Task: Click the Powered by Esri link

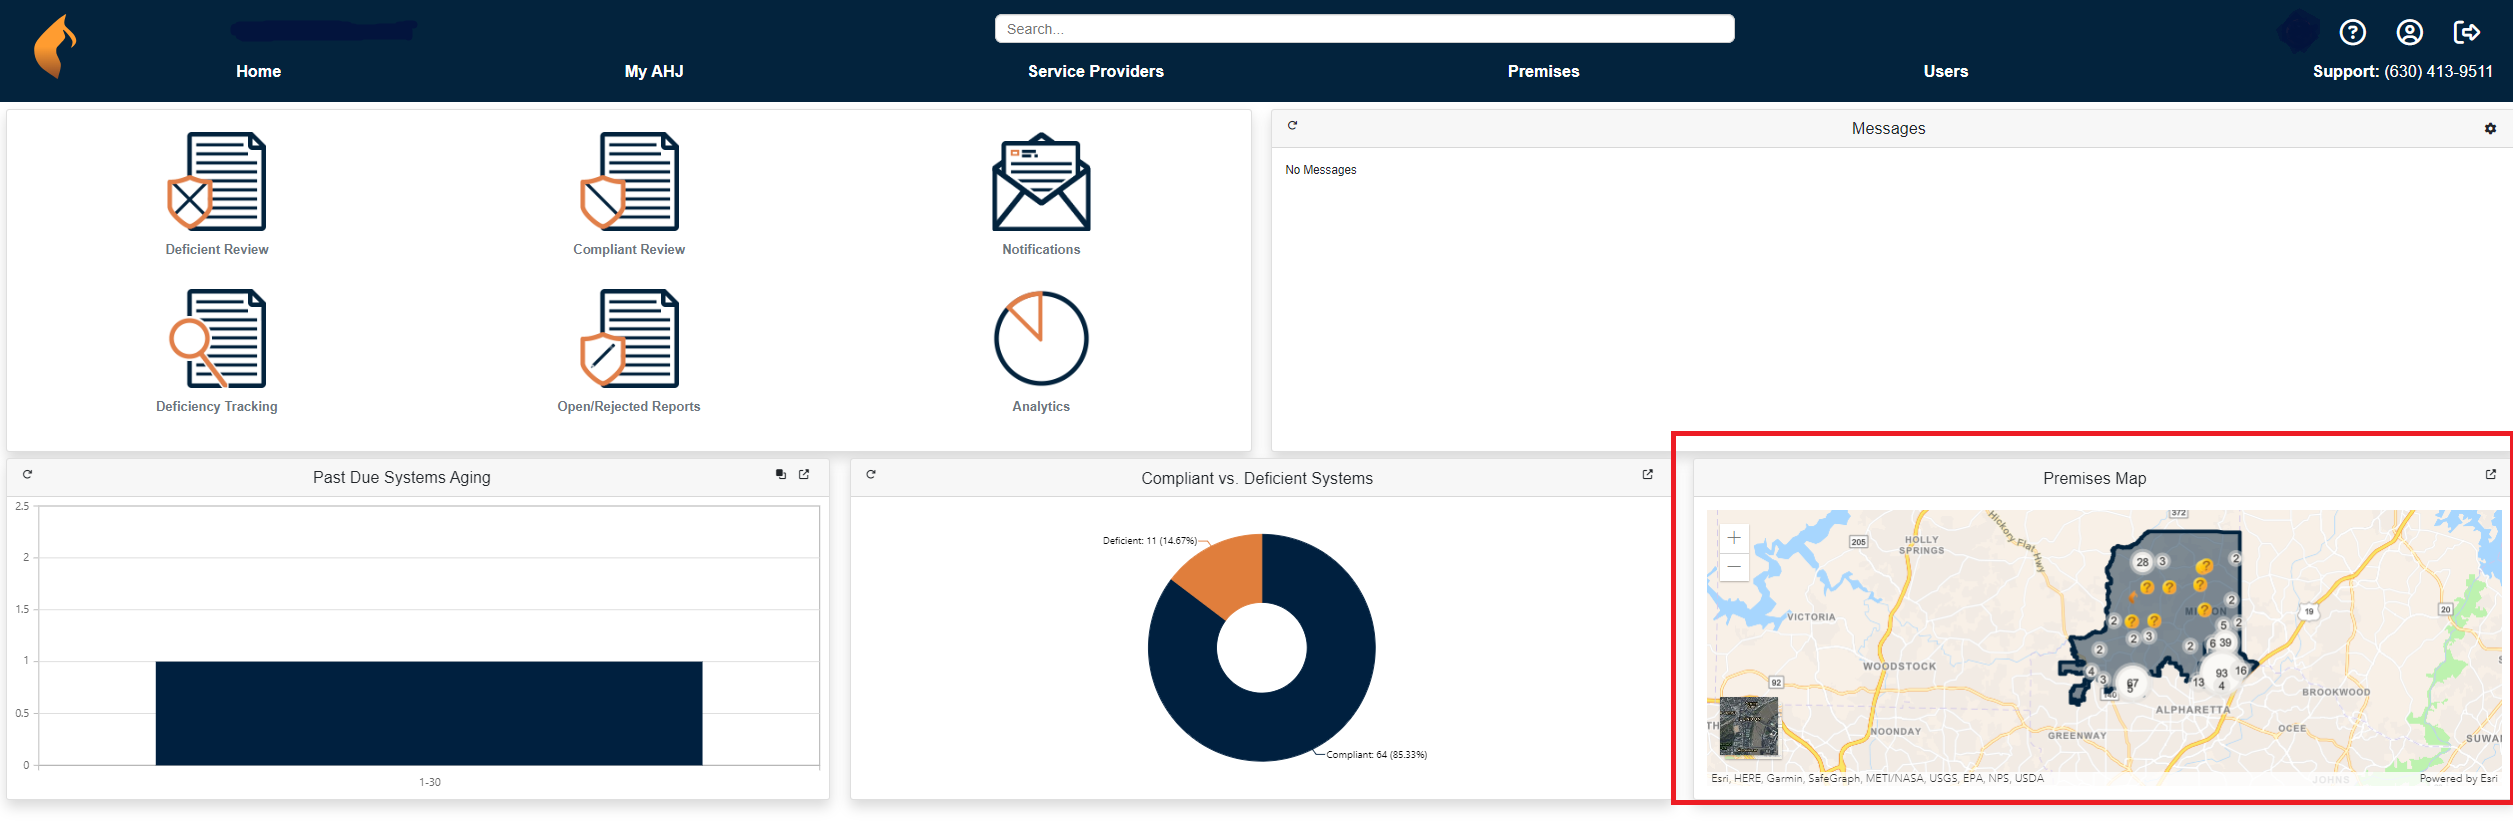Action: click(2458, 778)
